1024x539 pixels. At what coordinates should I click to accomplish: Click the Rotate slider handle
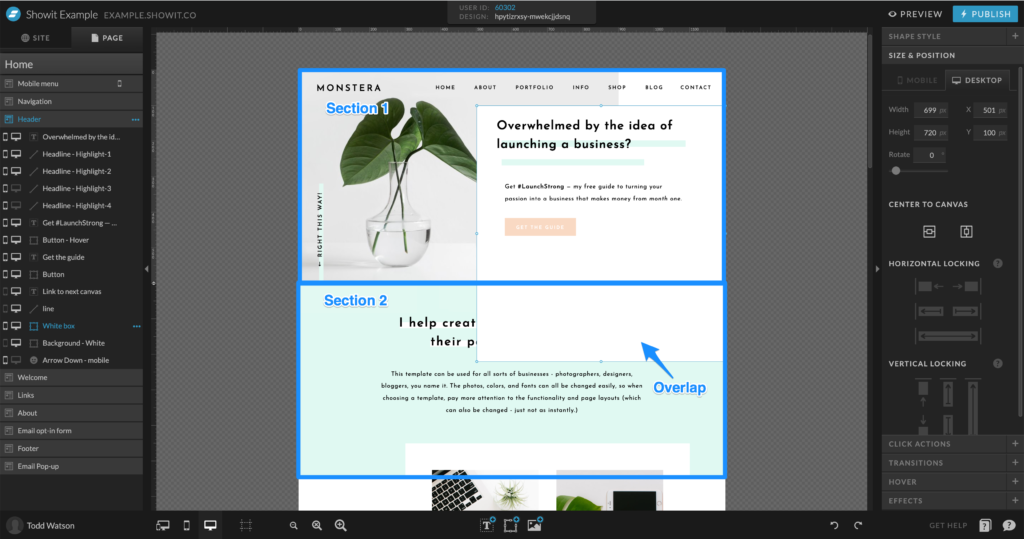[x=896, y=171]
